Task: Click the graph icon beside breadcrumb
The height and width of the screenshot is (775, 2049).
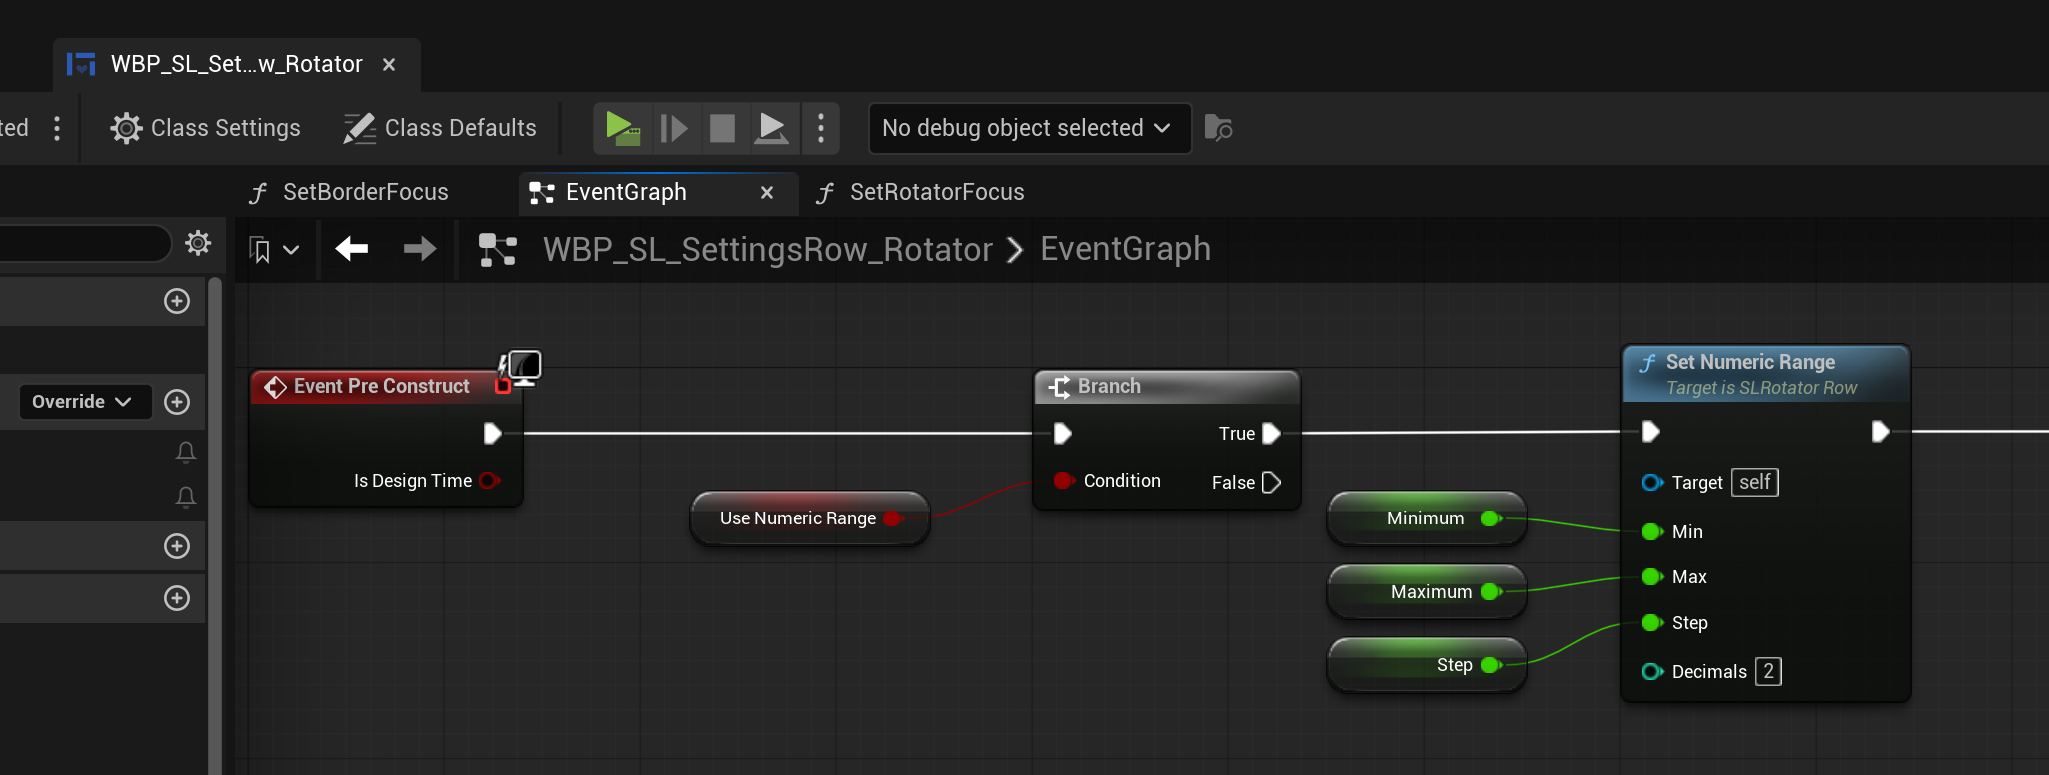Action: click(x=498, y=250)
